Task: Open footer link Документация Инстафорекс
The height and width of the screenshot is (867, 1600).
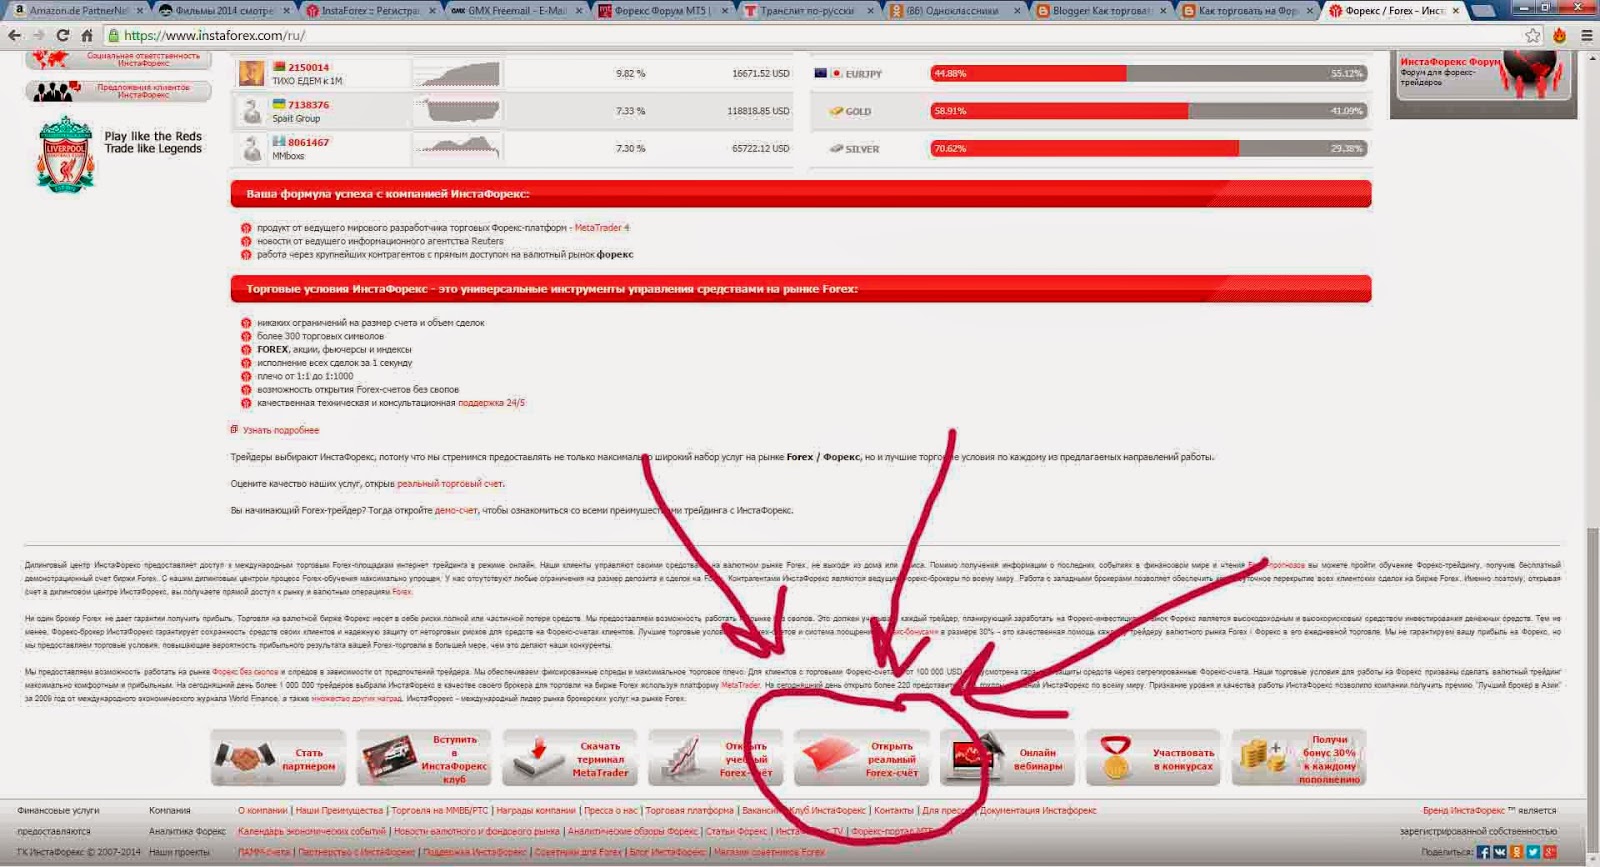Action: 1038,810
